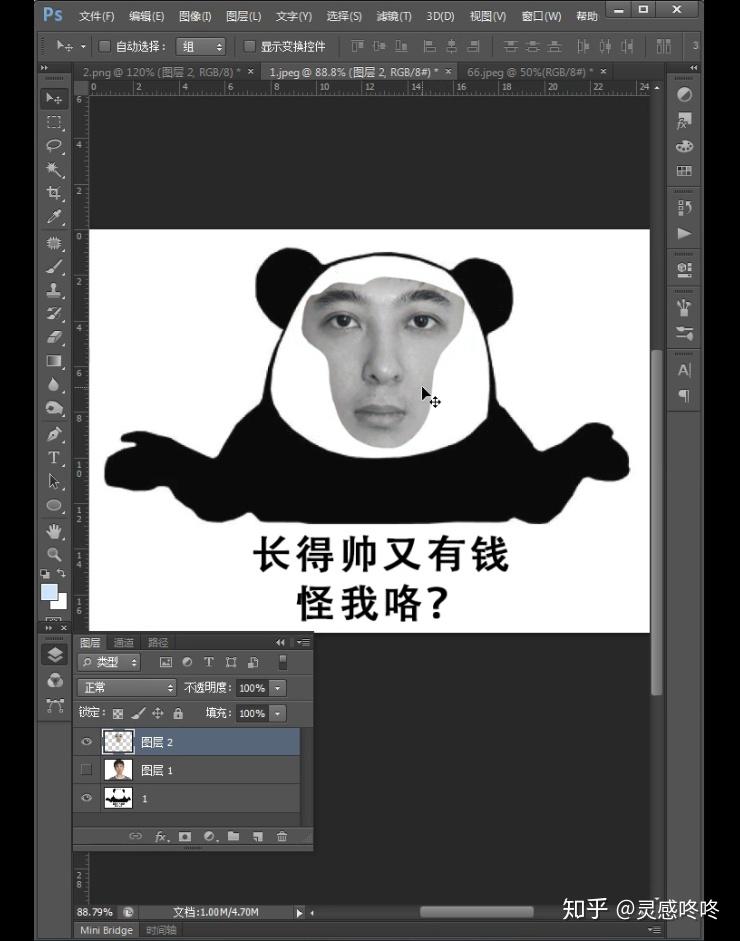This screenshot has height=941, width=740.
Task: Collapse the Layers panel double arrows
Action: click(280, 642)
